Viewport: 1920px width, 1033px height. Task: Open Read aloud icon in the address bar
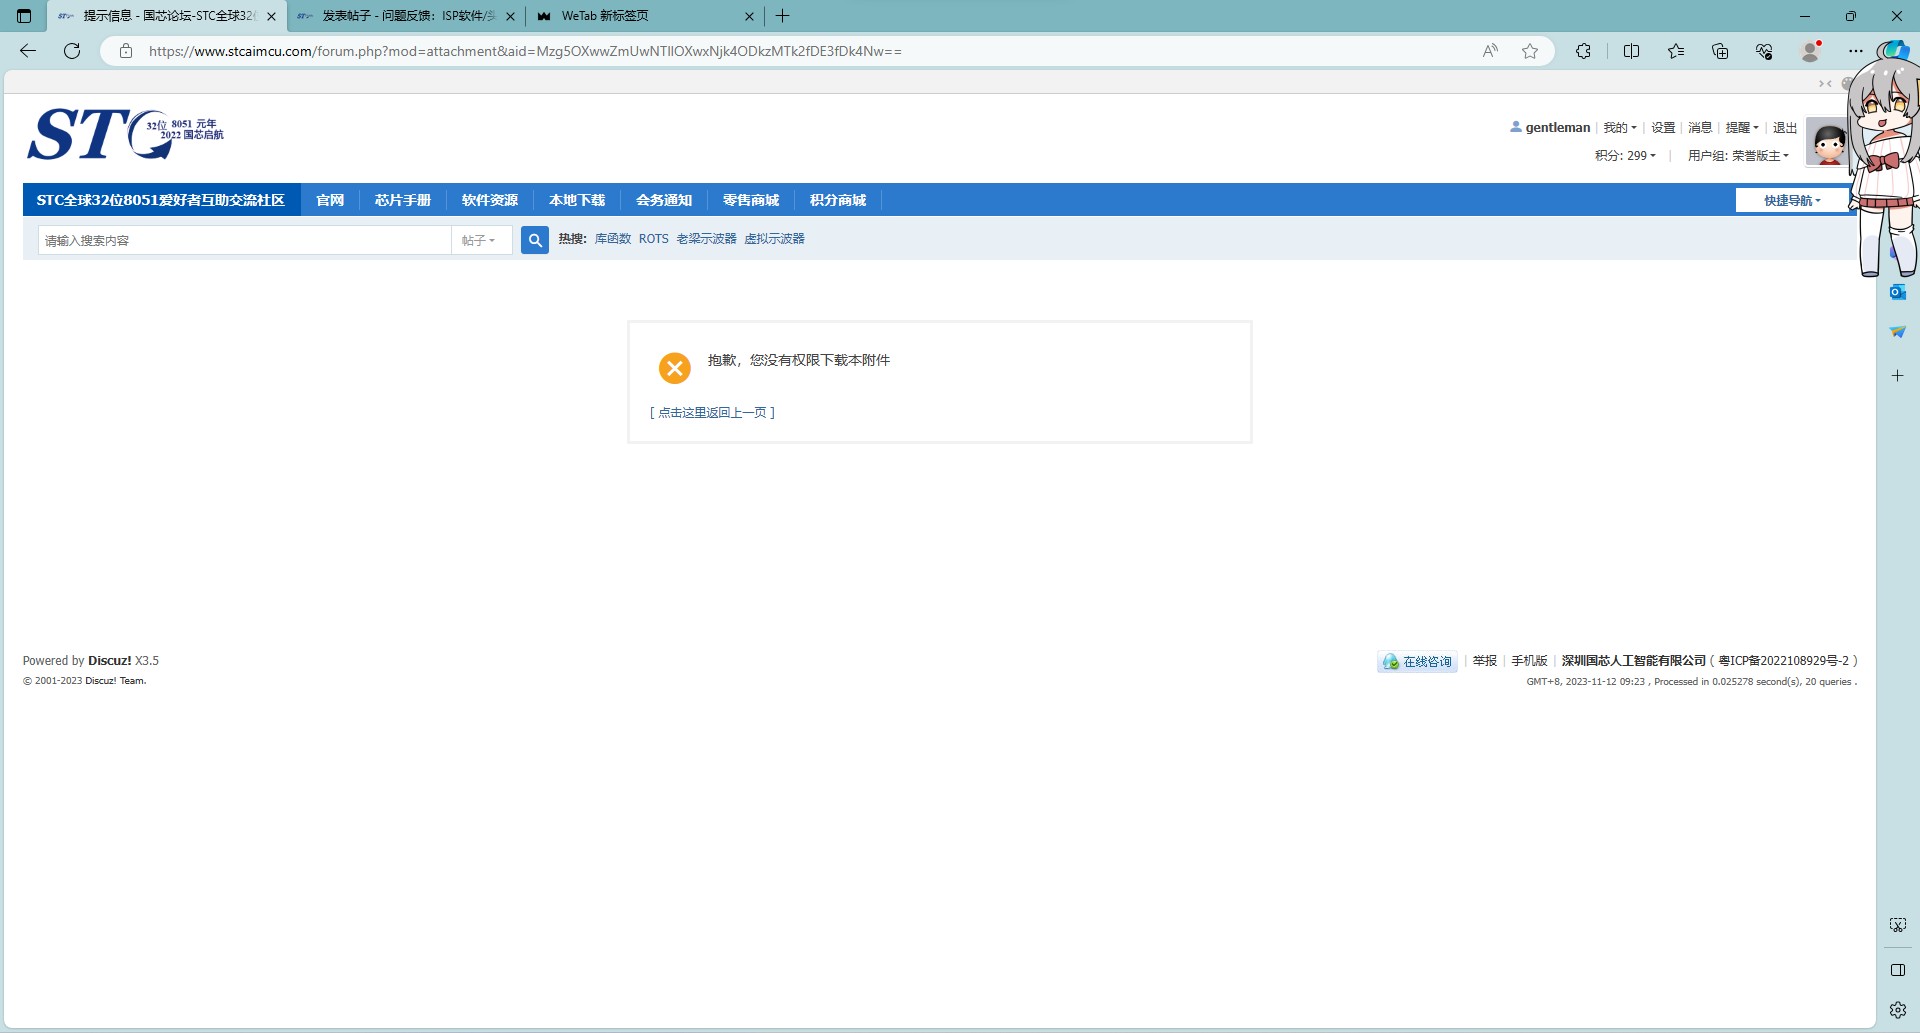1490,51
